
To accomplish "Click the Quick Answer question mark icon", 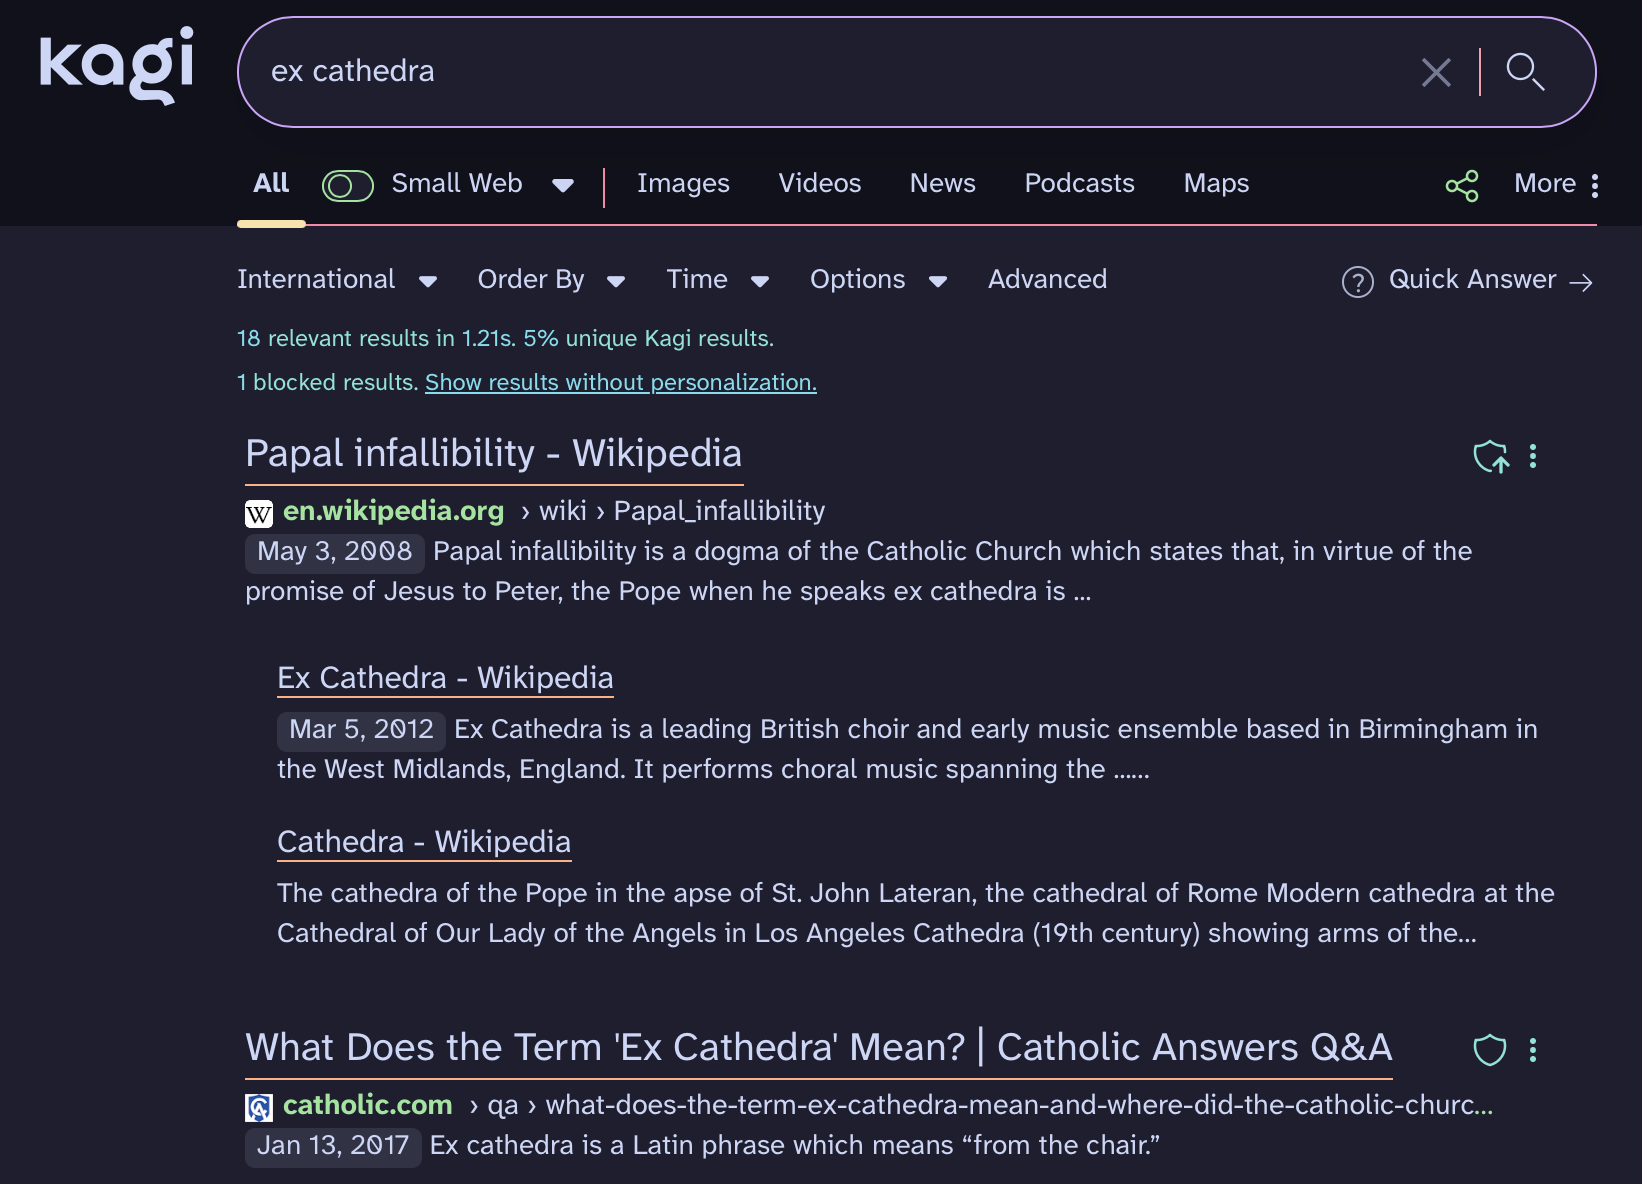I will tap(1357, 282).
